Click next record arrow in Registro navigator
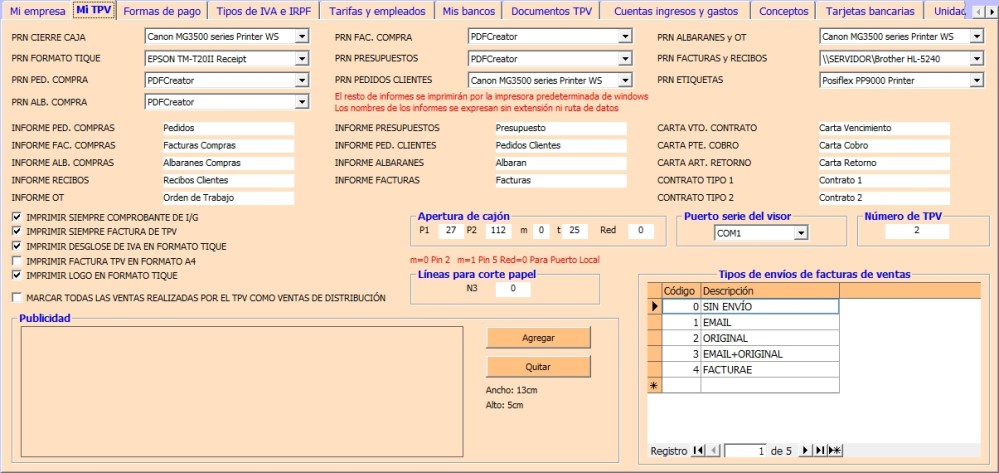The height and width of the screenshot is (473, 999). [x=806, y=451]
